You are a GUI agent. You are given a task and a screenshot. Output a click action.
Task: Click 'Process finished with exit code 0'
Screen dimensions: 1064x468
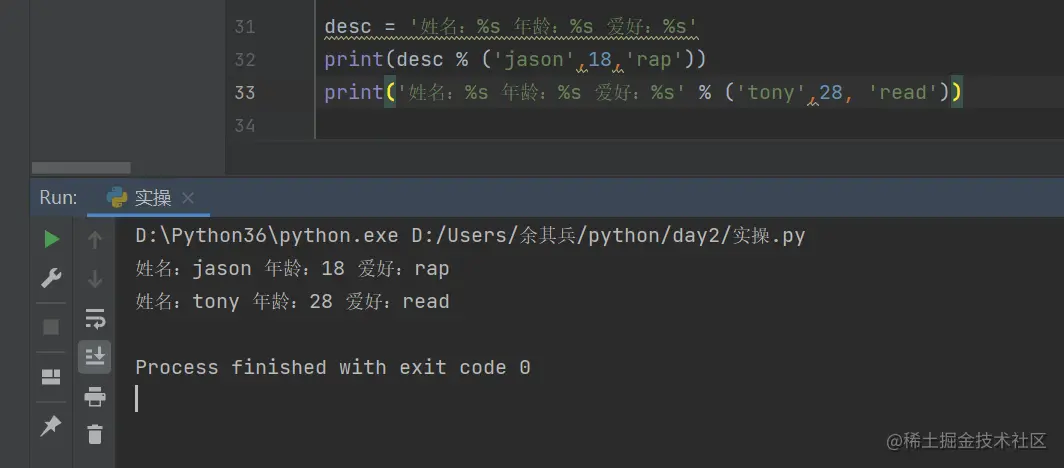pos(332,367)
